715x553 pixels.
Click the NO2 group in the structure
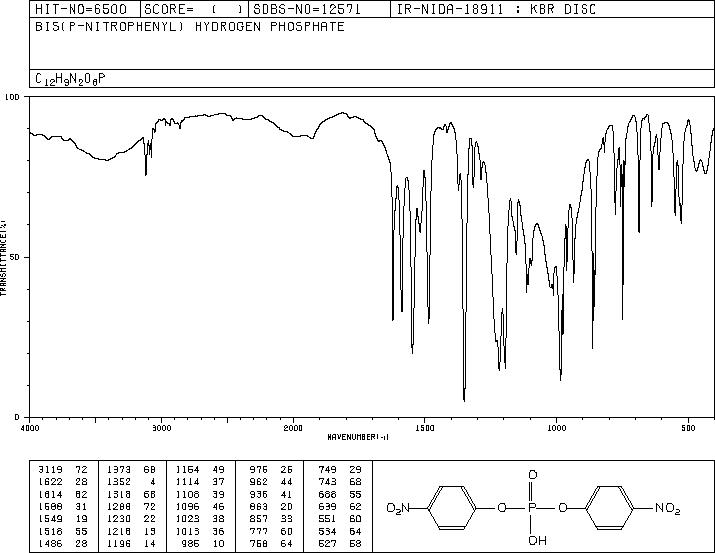[x=668, y=508]
